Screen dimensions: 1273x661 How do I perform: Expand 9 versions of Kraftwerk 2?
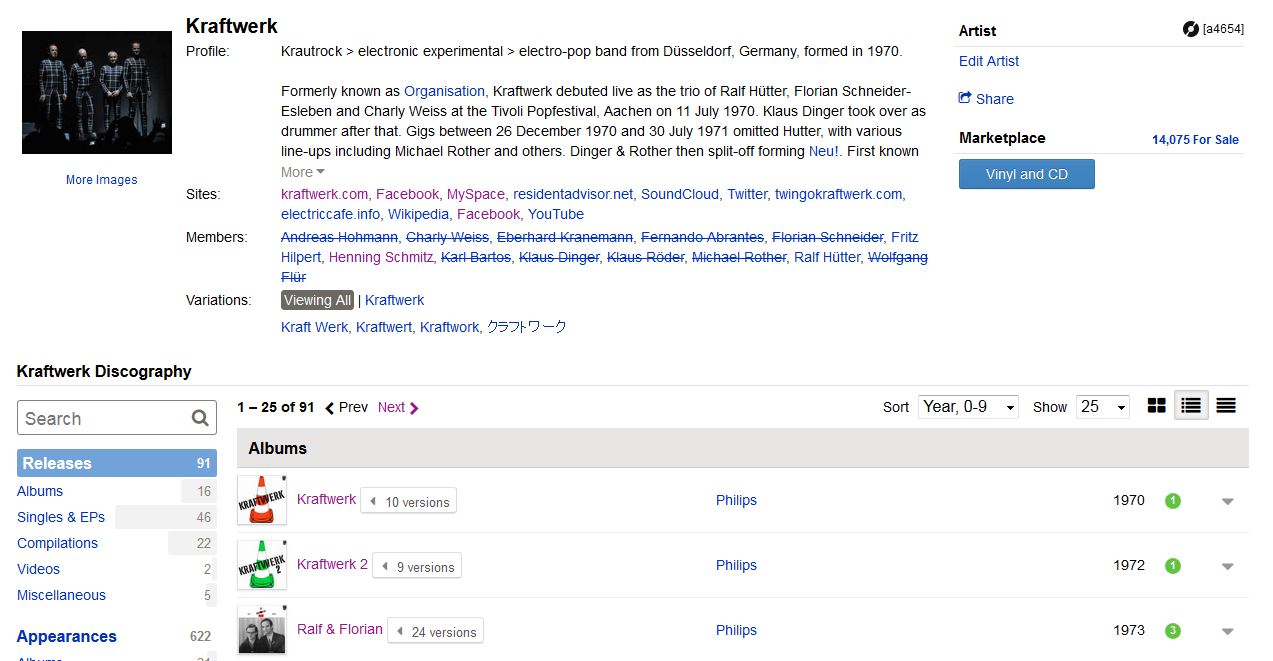[416, 567]
